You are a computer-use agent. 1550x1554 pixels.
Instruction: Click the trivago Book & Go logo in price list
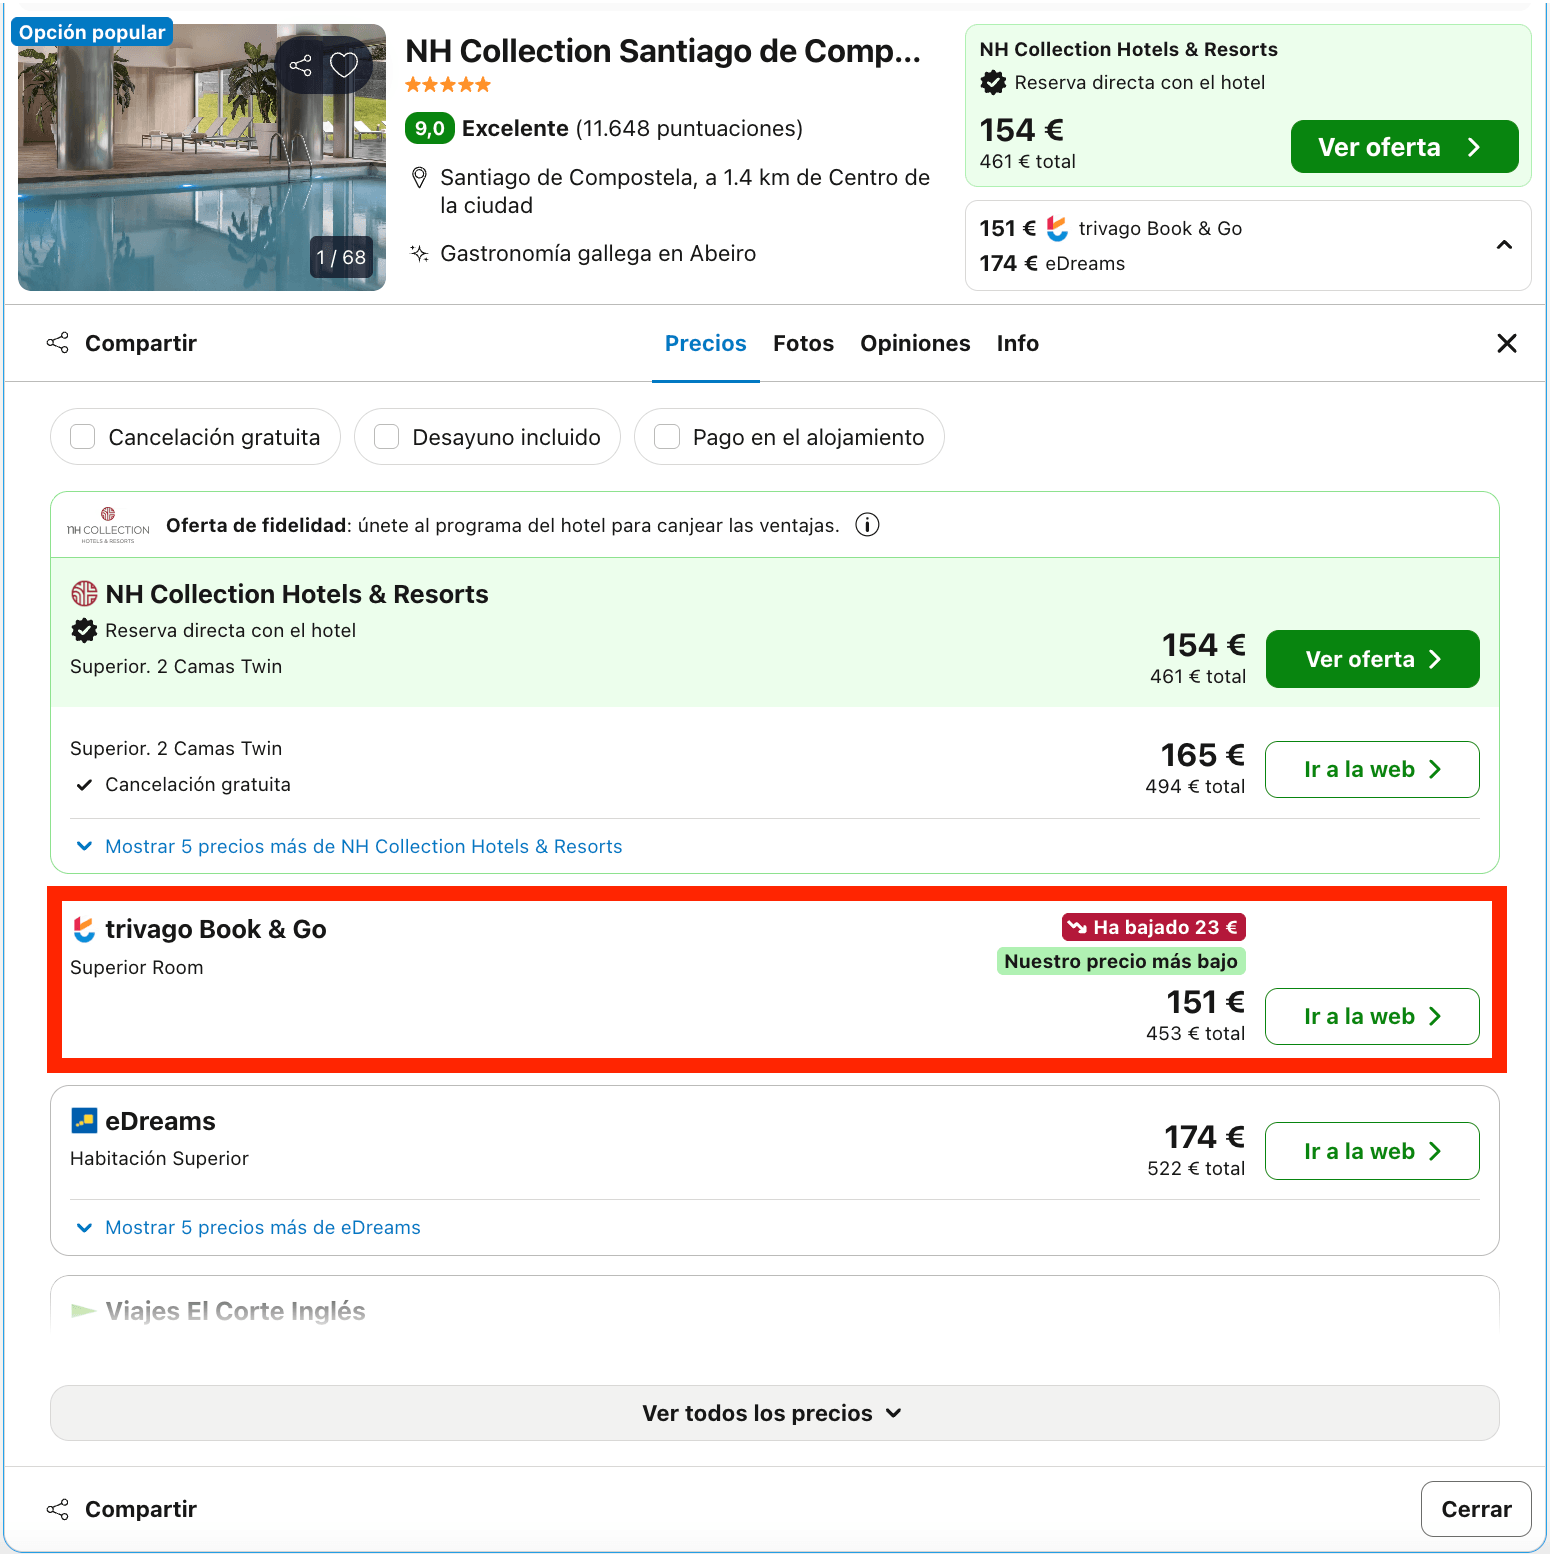[84, 929]
